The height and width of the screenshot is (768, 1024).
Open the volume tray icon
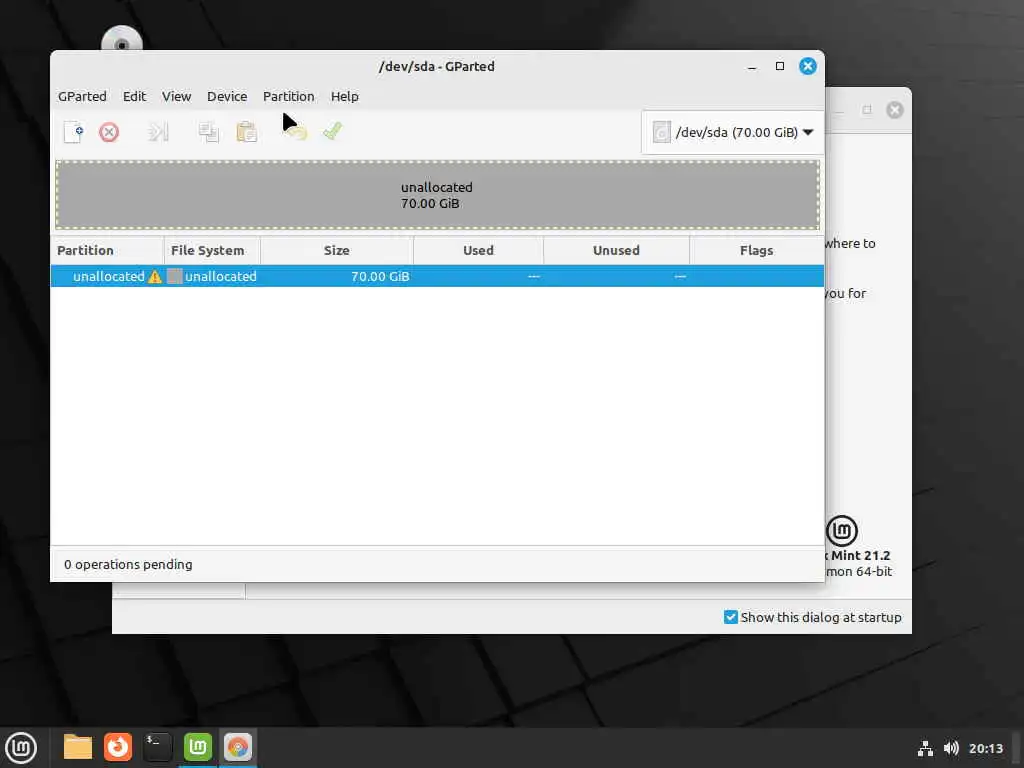pyautogui.click(x=951, y=749)
